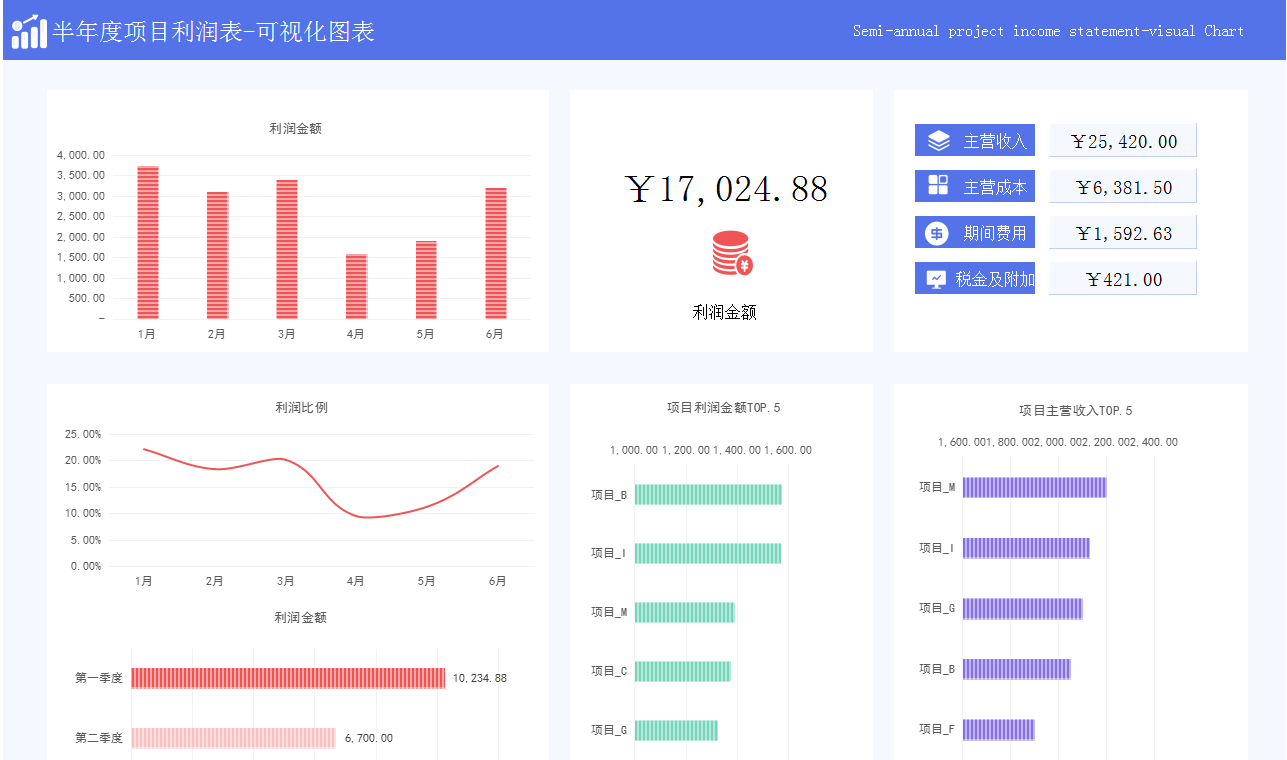Select the purple 项目_F revenue bar
This screenshot has width=1287, height=760.
click(999, 729)
